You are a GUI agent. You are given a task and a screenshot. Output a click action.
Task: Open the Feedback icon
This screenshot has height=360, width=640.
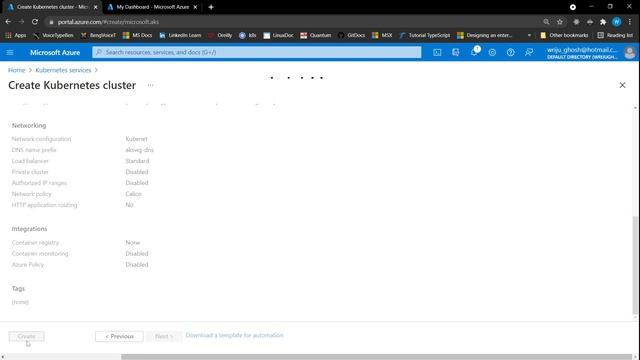click(529, 52)
